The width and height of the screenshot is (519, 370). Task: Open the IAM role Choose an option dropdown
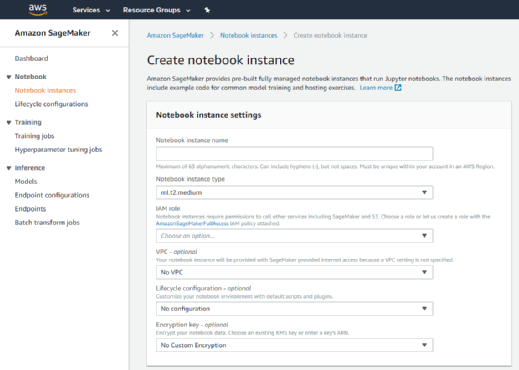coord(294,236)
